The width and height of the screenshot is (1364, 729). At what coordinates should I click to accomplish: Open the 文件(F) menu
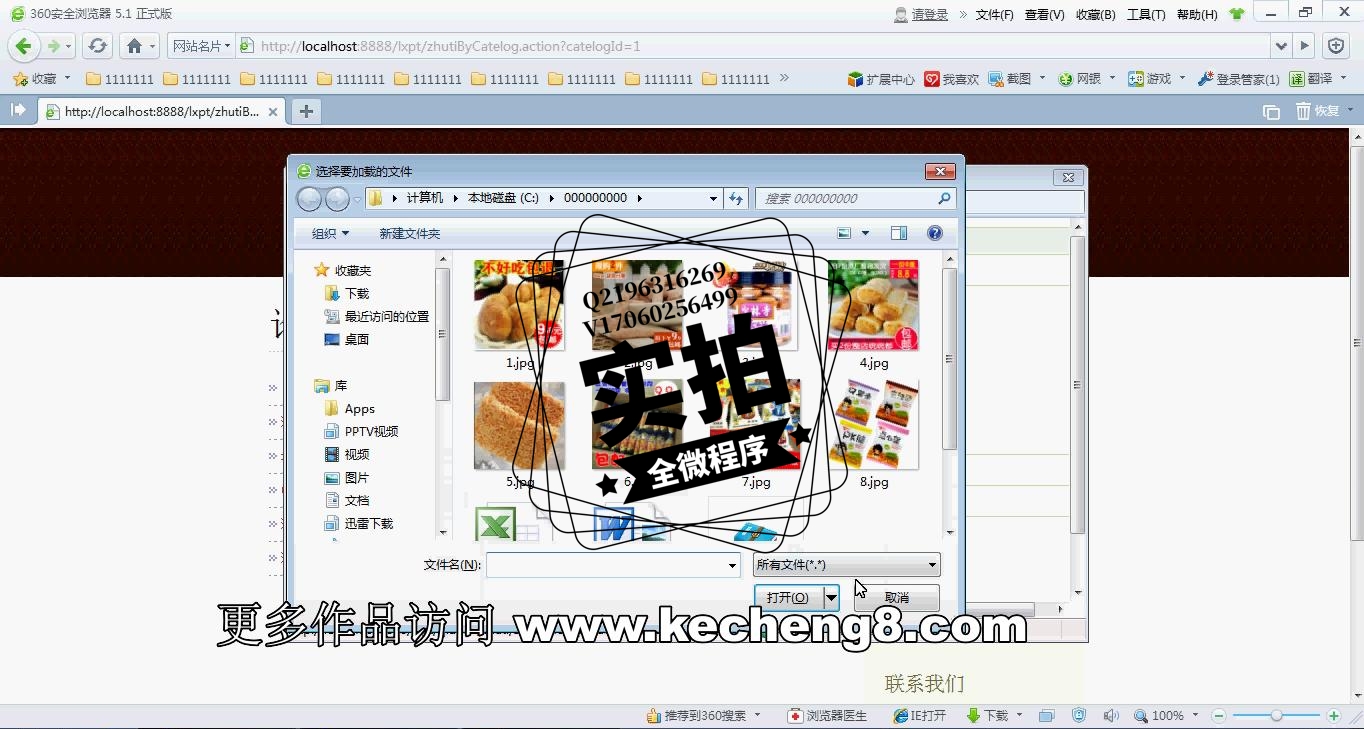tap(994, 15)
